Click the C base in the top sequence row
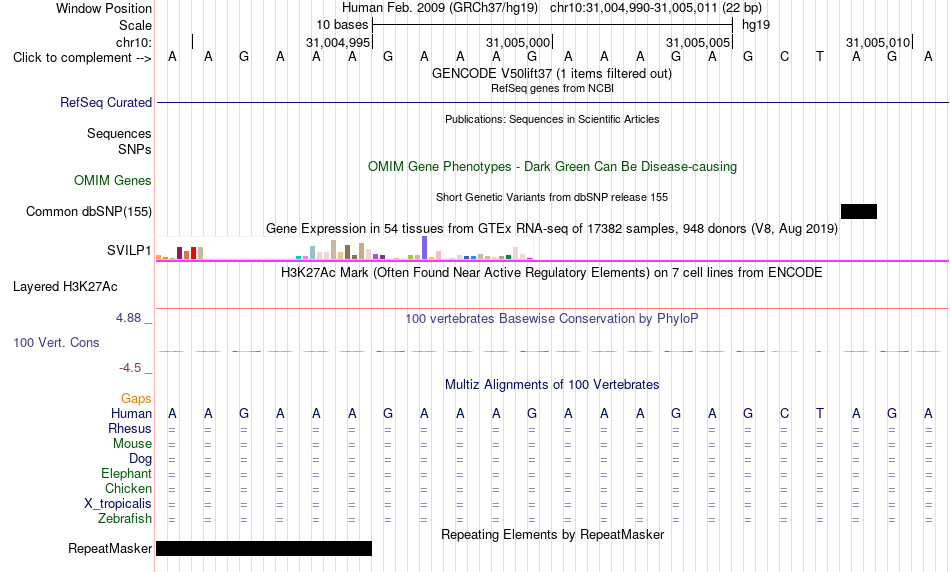Viewport: 950px width, 572px height. click(x=785, y=56)
